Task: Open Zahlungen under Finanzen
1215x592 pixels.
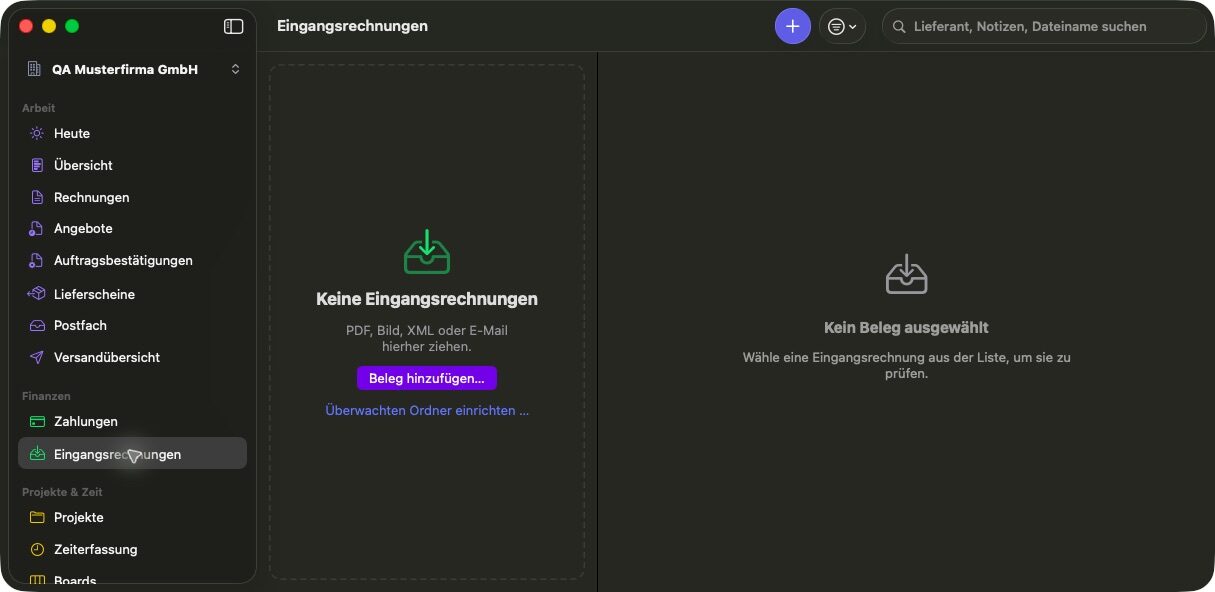Action: click(132, 421)
